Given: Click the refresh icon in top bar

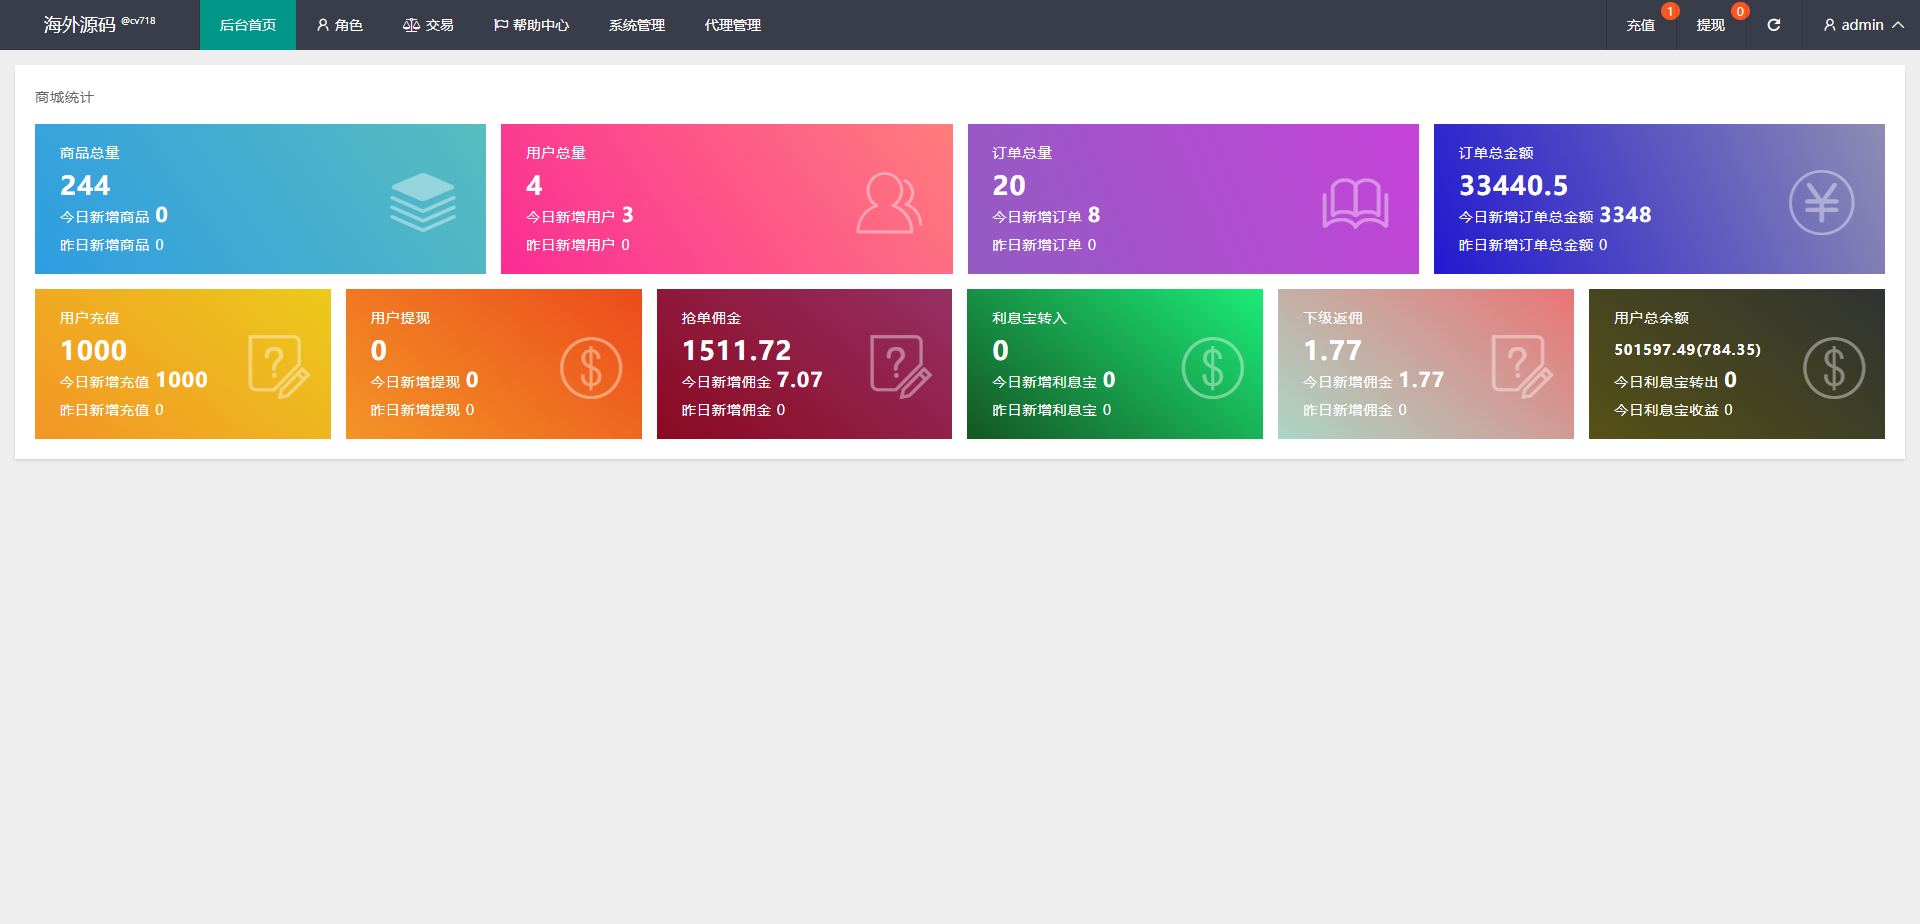Looking at the screenshot, I should coord(1773,25).
